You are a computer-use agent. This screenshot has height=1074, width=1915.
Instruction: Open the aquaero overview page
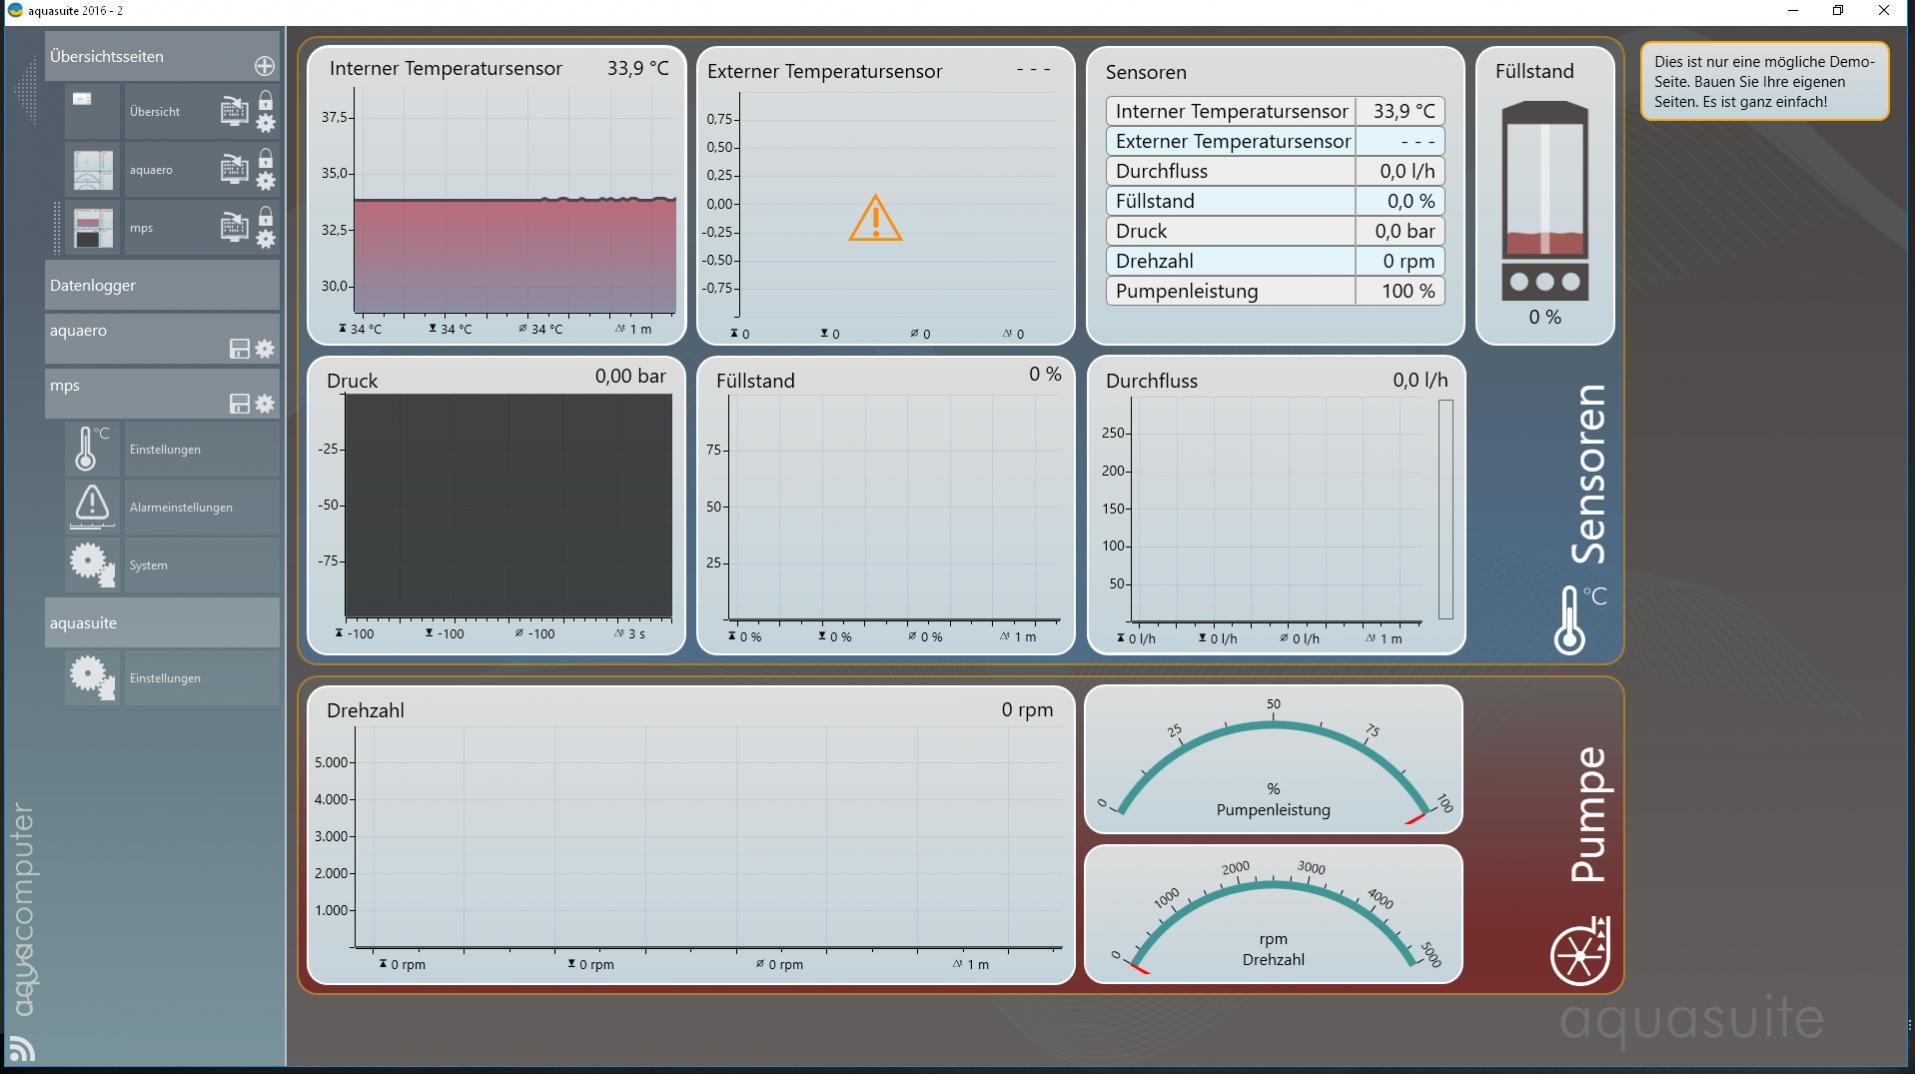(x=151, y=170)
